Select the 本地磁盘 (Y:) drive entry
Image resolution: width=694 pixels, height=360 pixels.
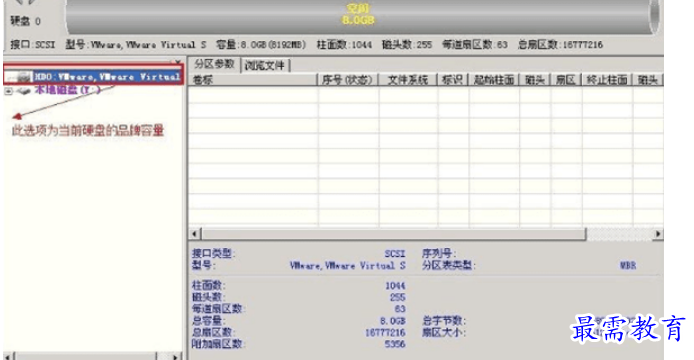click(67, 90)
